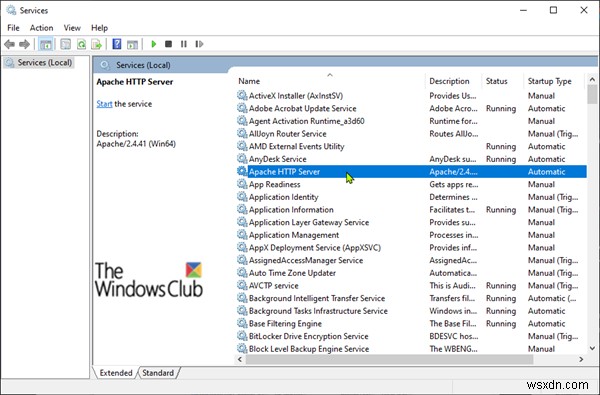Click the Restart Service toolbar icon
This screenshot has width=600, height=395.
coord(199,44)
